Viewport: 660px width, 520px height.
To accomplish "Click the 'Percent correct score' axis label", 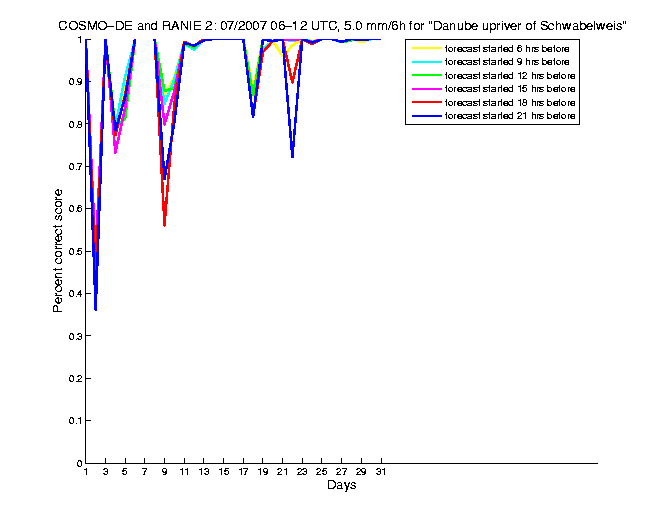I will tap(58, 251).
